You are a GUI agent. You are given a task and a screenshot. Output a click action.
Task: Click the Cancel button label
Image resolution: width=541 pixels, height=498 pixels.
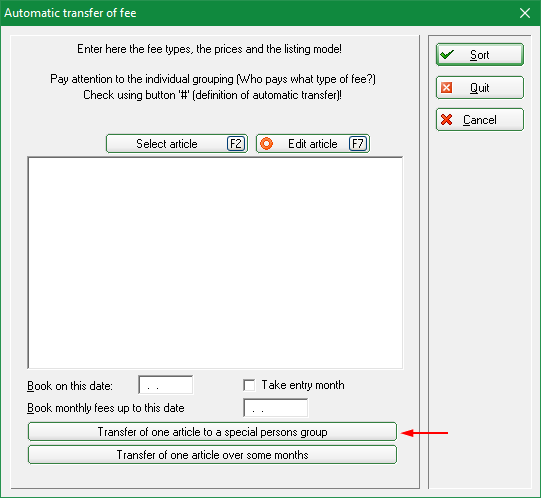pos(480,120)
